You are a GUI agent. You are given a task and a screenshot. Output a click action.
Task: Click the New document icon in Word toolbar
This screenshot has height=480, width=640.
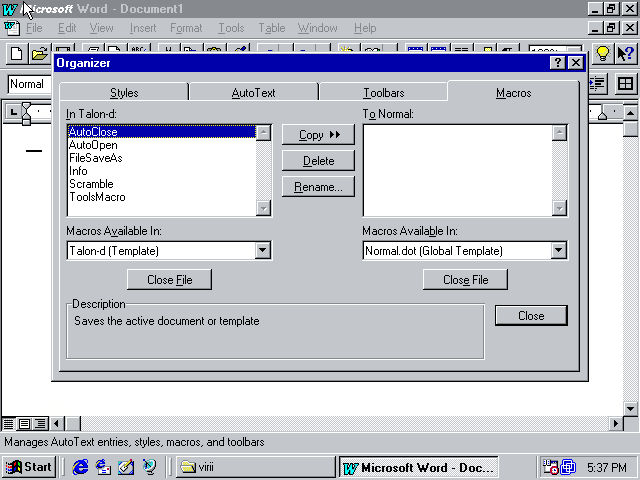[16, 53]
